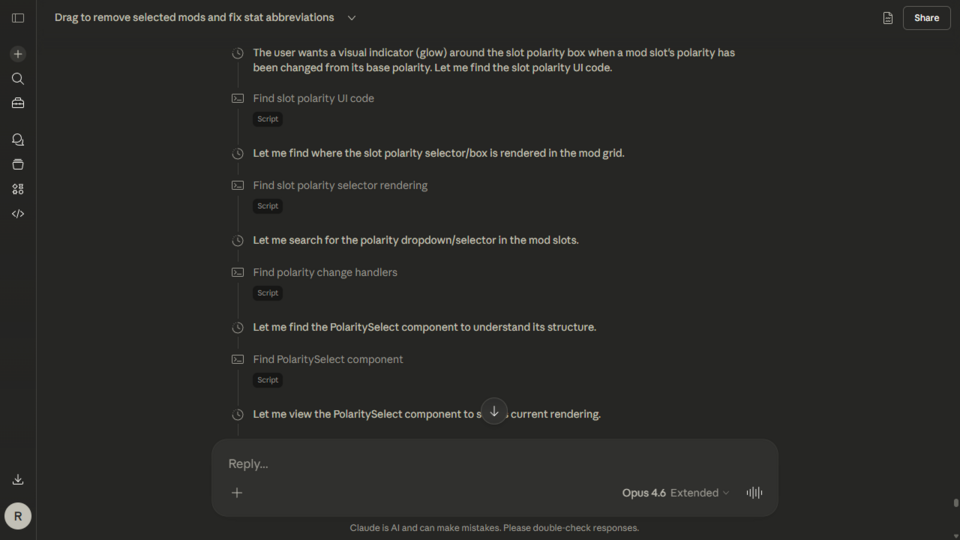Toggle the sidebar panel icon
Screen dimensions: 960x540
[x=18, y=18]
